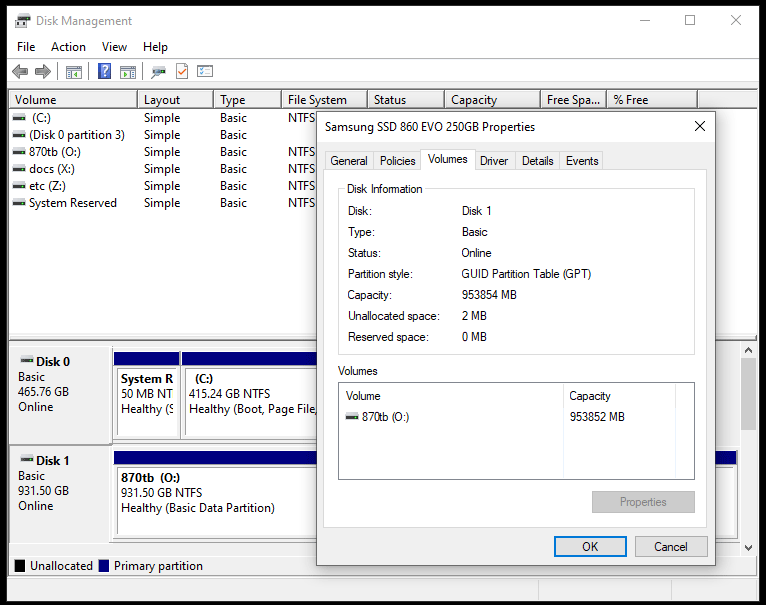Click the blue Primary partition legend swatch
766x605 pixels.
[104, 565]
